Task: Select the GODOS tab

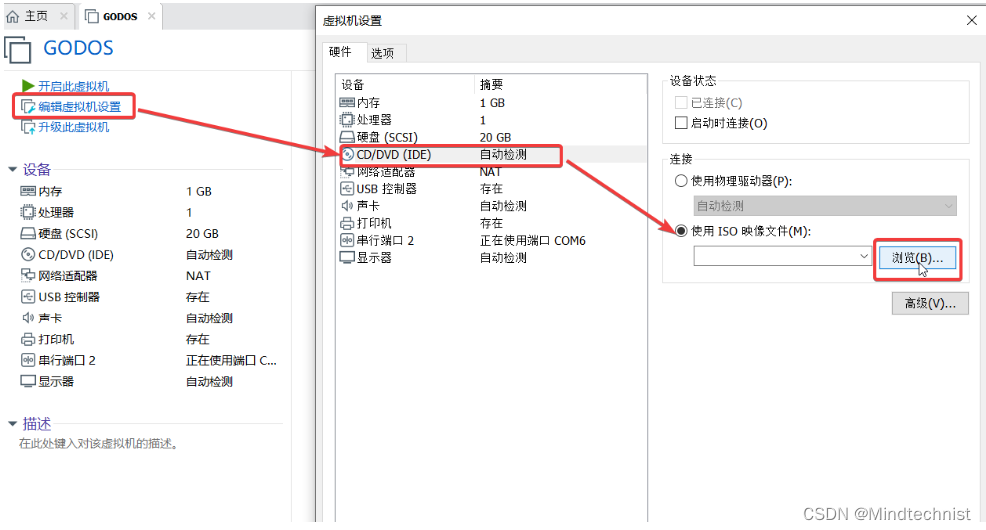Action: 120,16
